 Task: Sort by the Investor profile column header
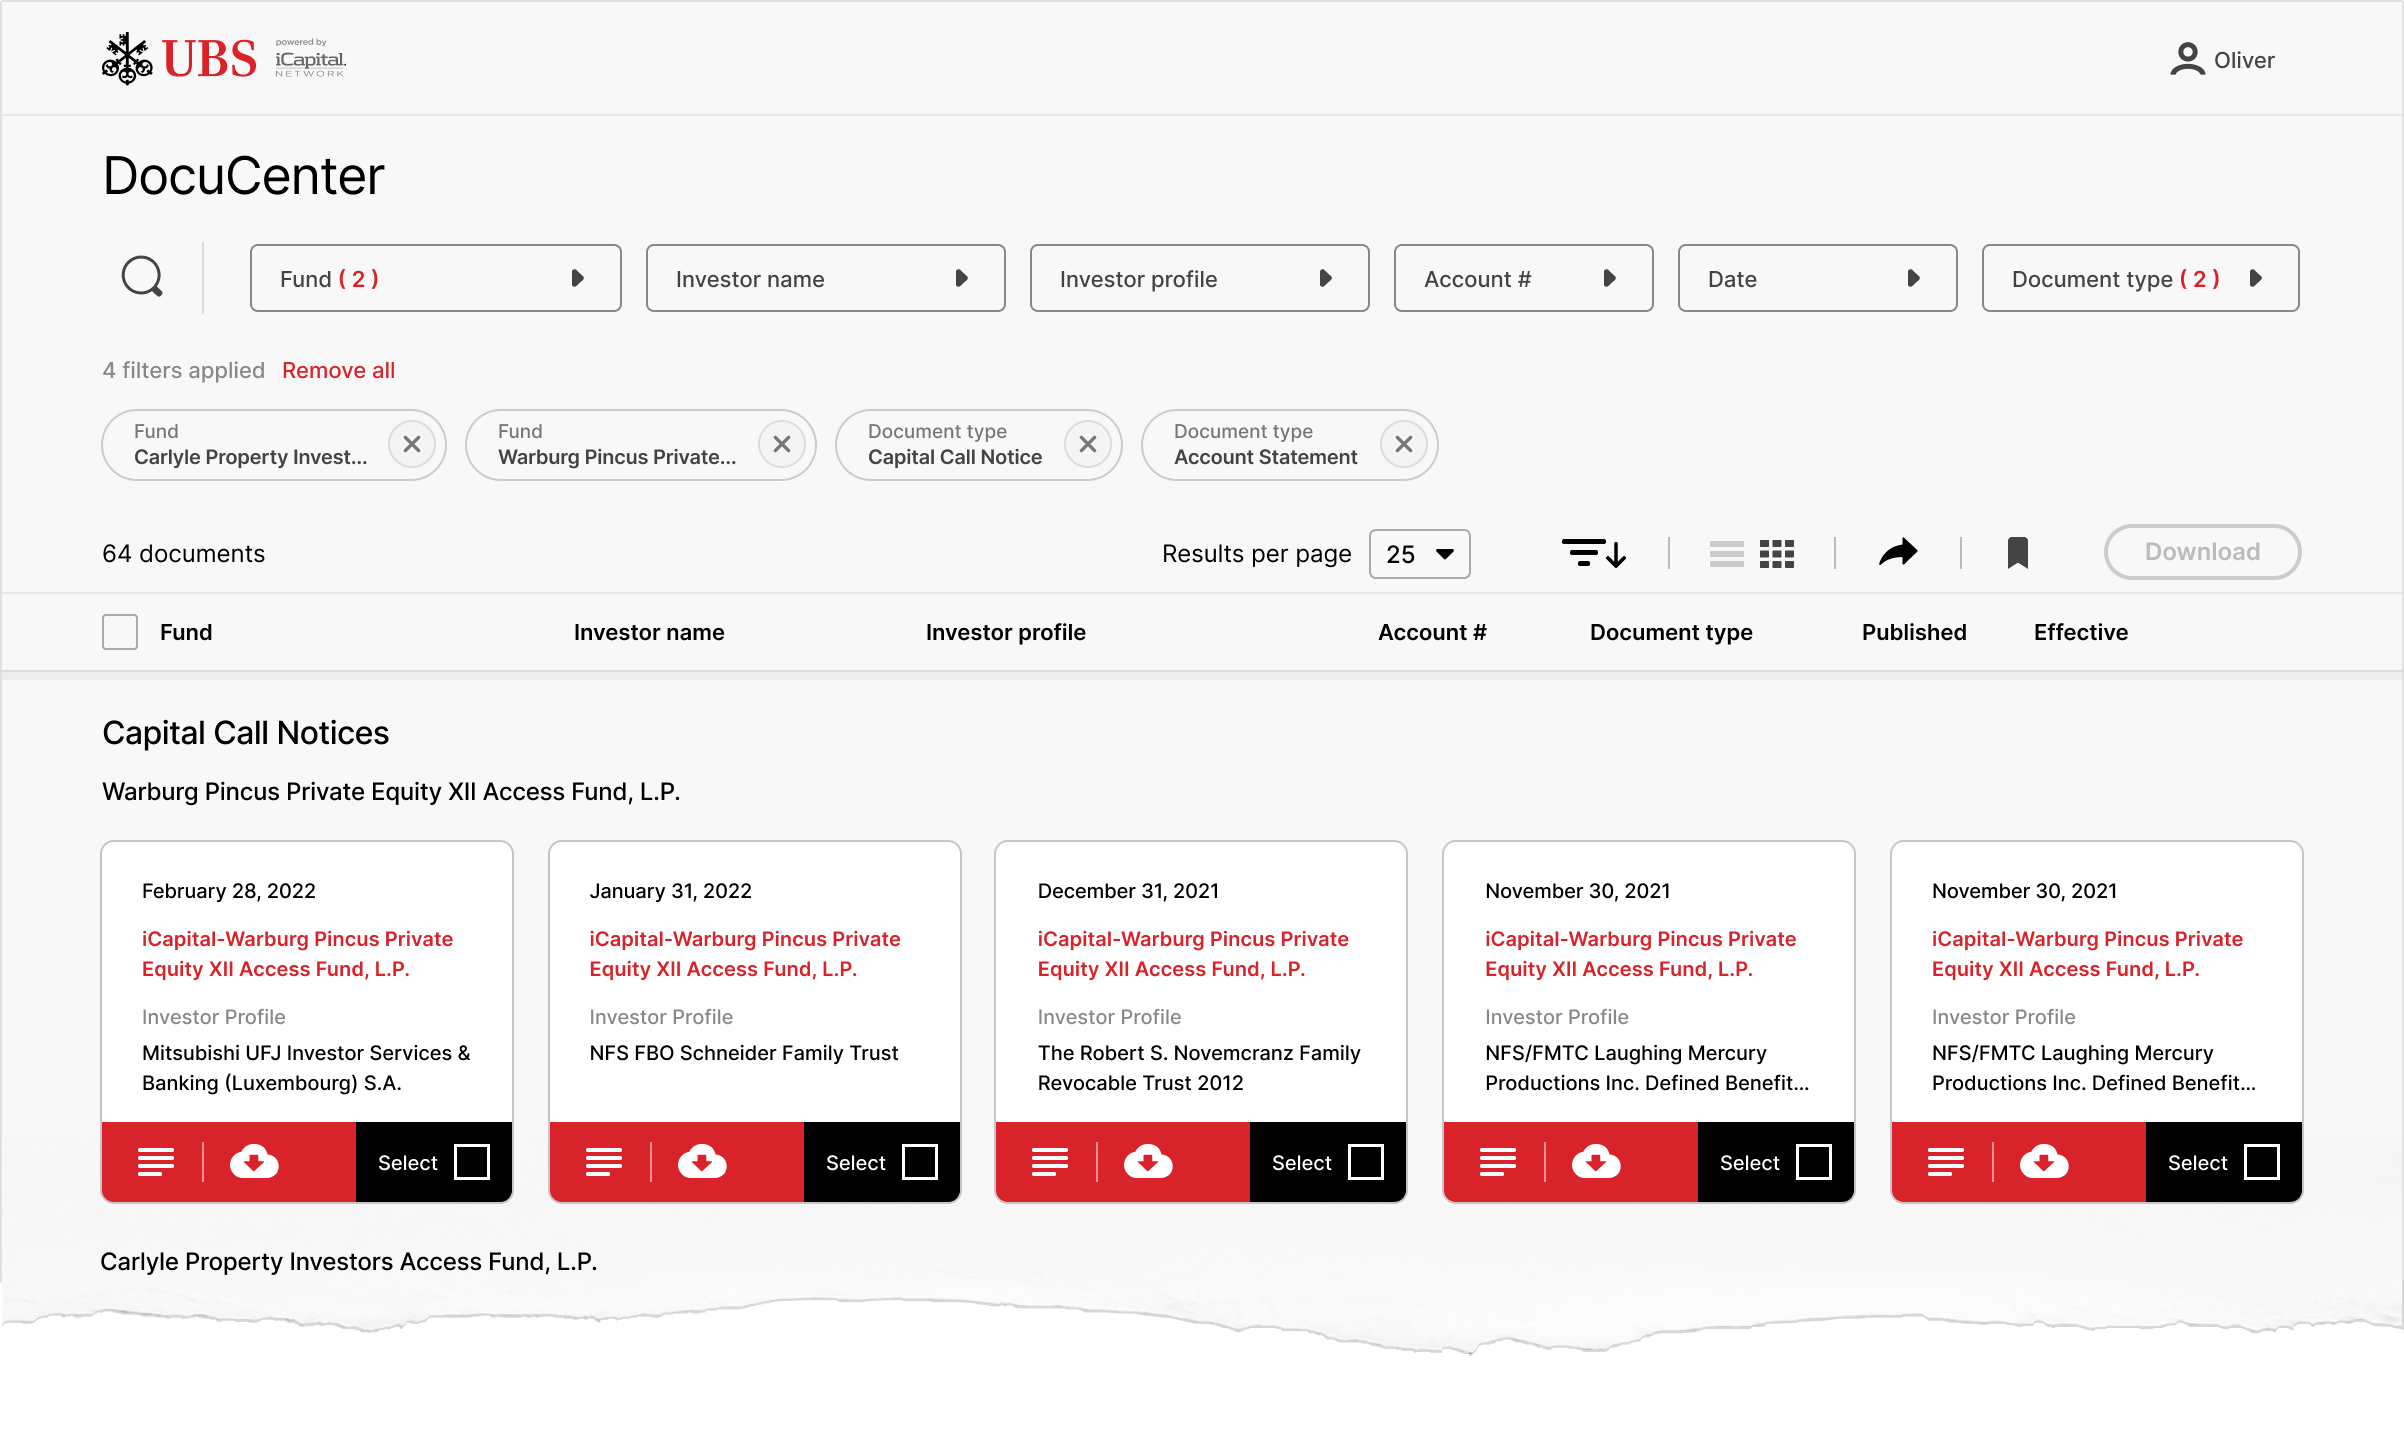[1006, 632]
